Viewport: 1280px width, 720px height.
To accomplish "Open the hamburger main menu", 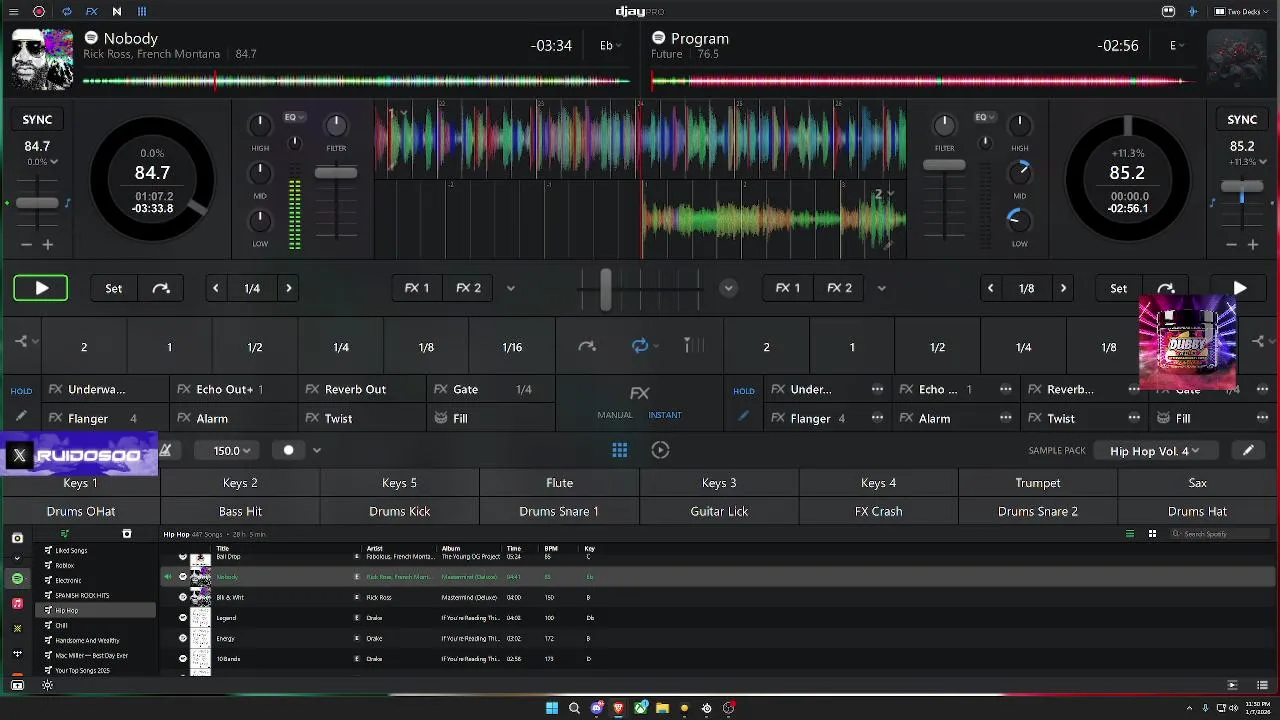I will coord(13,12).
